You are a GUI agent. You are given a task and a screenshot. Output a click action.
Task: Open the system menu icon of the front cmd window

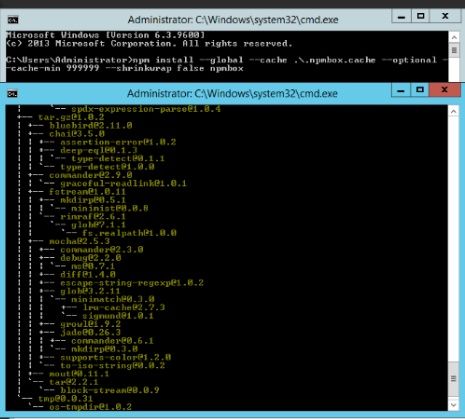12,94
